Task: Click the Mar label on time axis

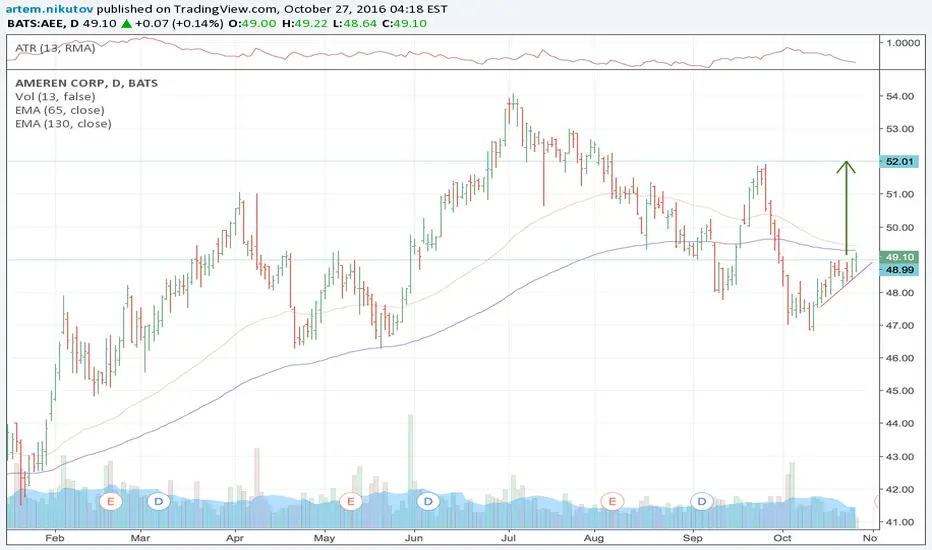Action: pyautogui.click(x=140, y=538)
